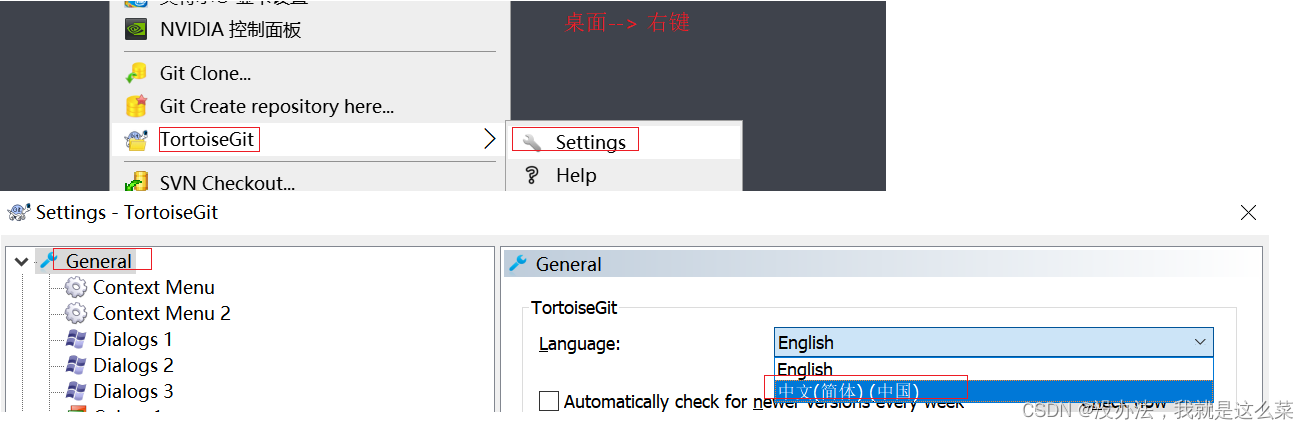The width and height of the screenshot is (1309, 430).
Task: Click the Settings window title icon
Action: tap(18, 212)
